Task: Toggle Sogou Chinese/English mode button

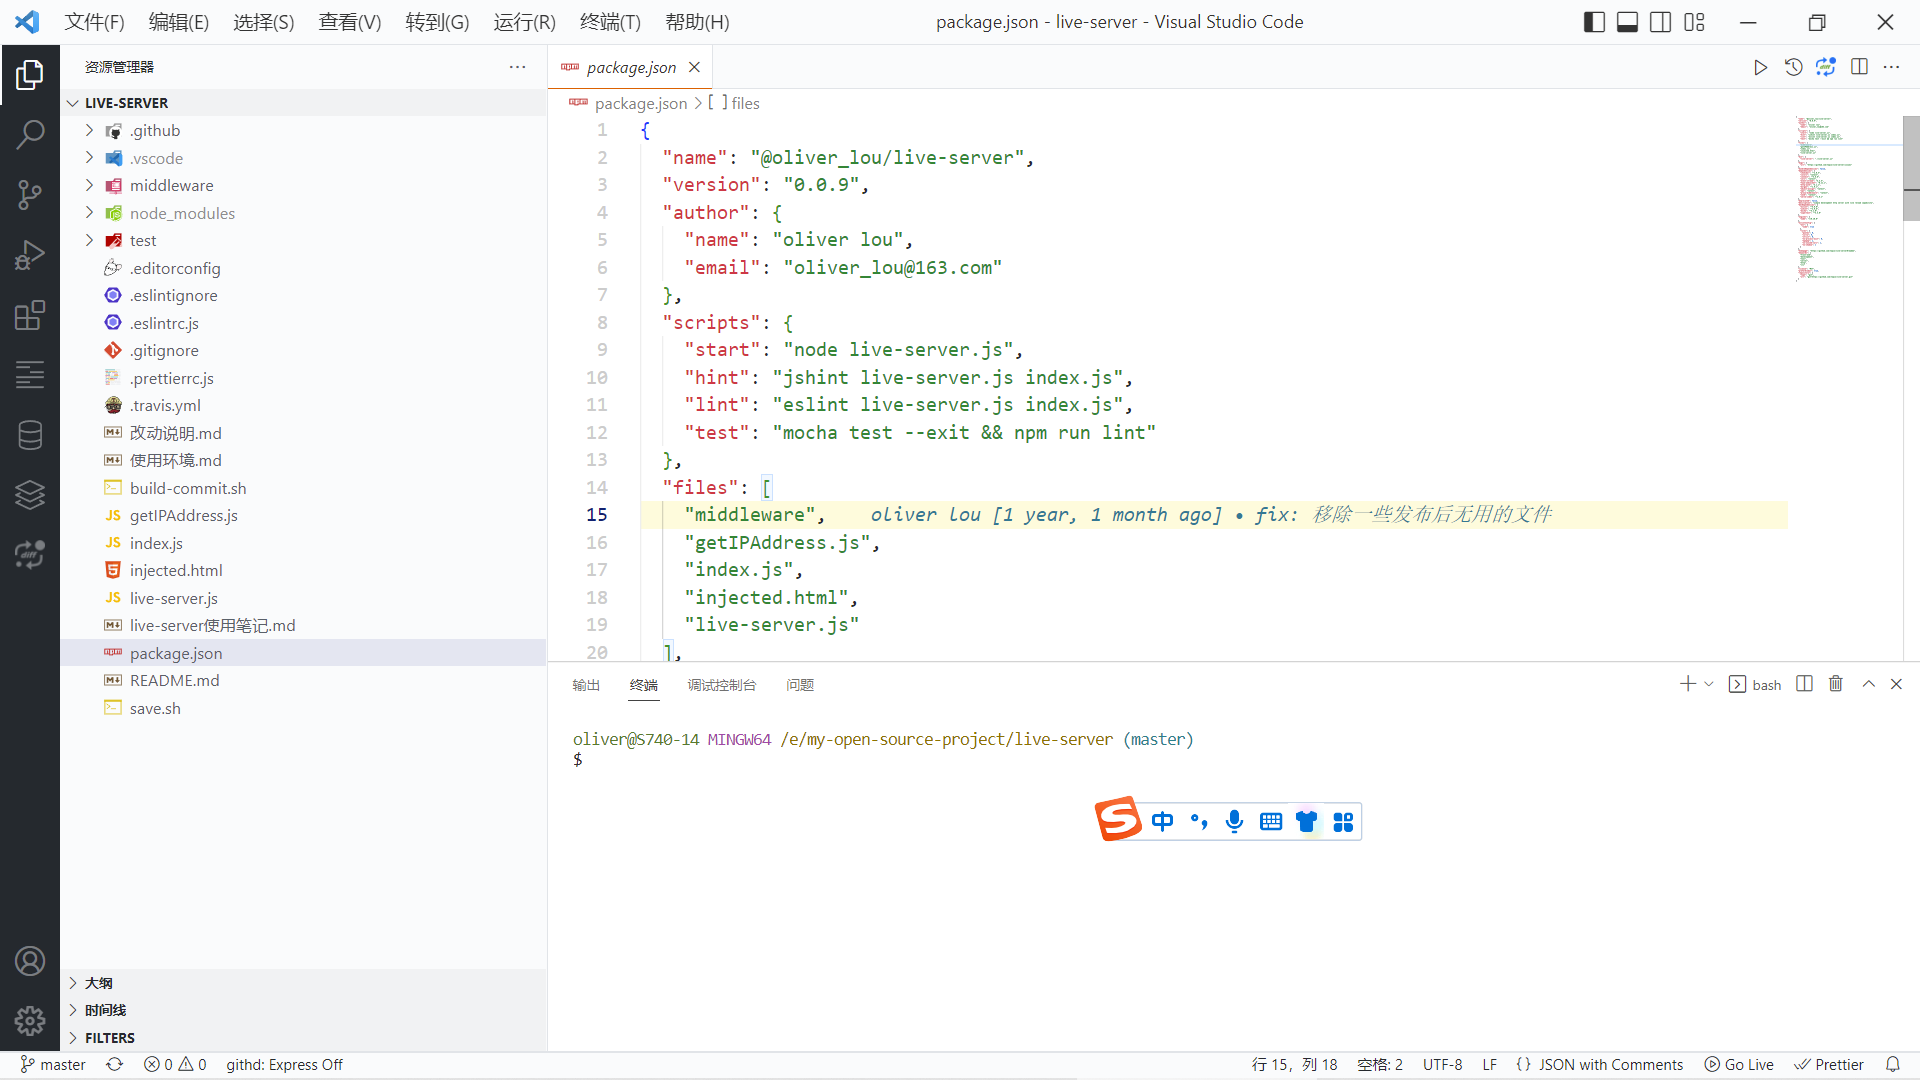Action: click(x=1162, y=821)
